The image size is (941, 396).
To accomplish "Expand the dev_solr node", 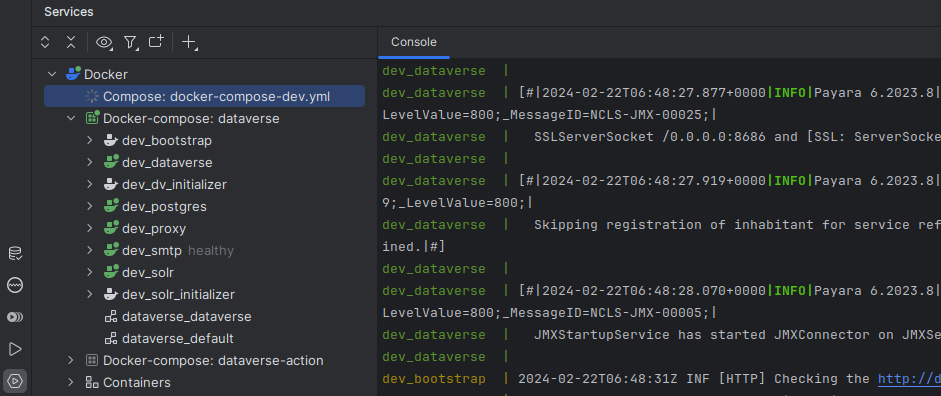I will pos(90,272).
